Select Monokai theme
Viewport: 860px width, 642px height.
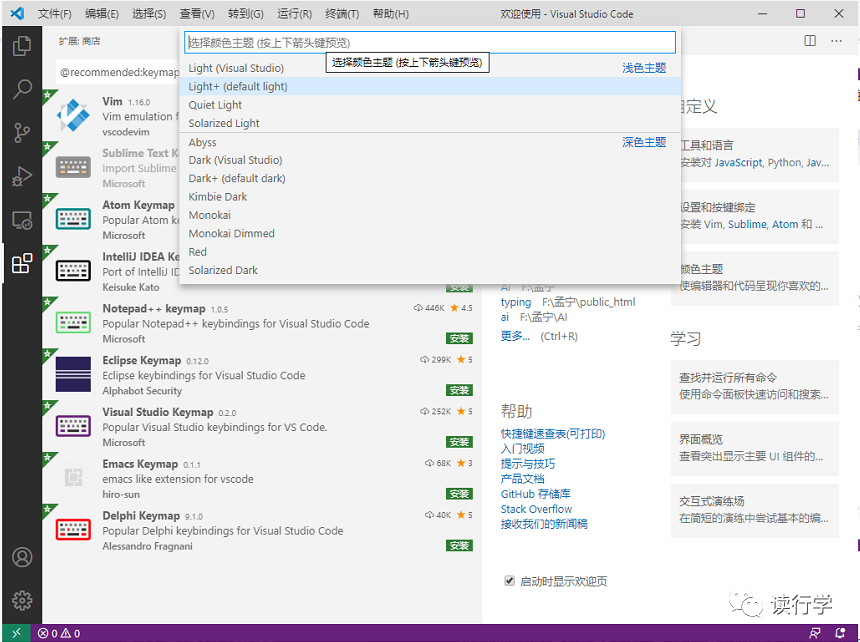click(x=430, y=215)
